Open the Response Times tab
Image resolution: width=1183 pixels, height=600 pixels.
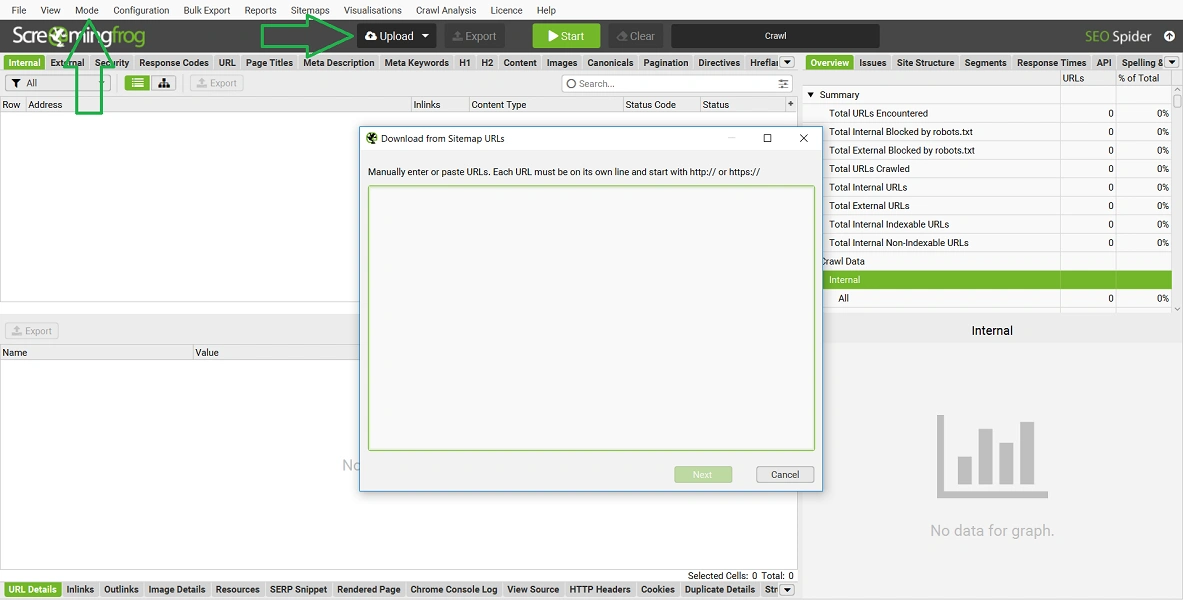tap(1052, 63)
